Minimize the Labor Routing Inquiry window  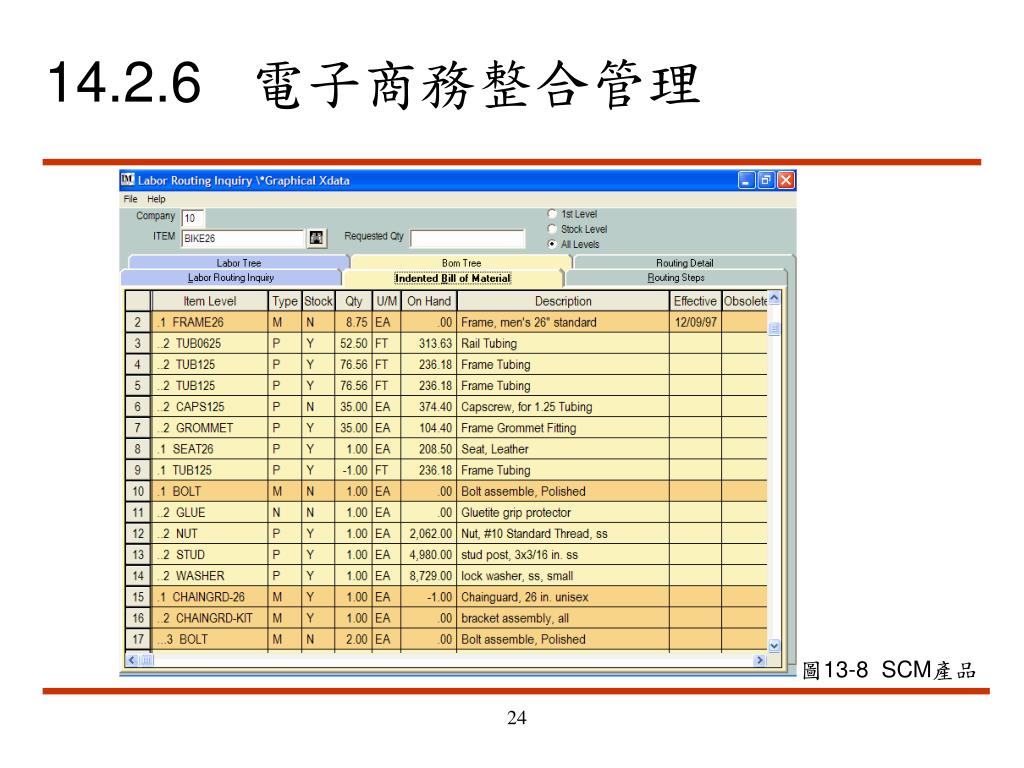pos(746,180)
